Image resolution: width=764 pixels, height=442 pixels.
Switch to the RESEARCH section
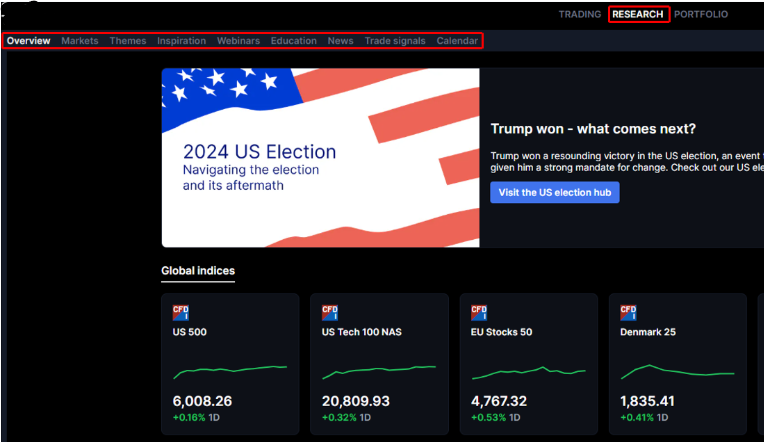[x=638, y=15]
